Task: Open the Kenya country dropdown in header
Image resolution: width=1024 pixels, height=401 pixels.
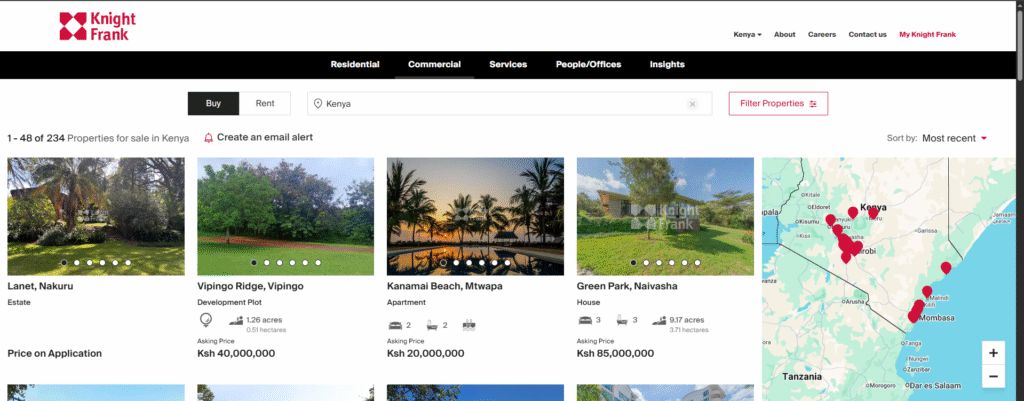Action: coord(747,34)
